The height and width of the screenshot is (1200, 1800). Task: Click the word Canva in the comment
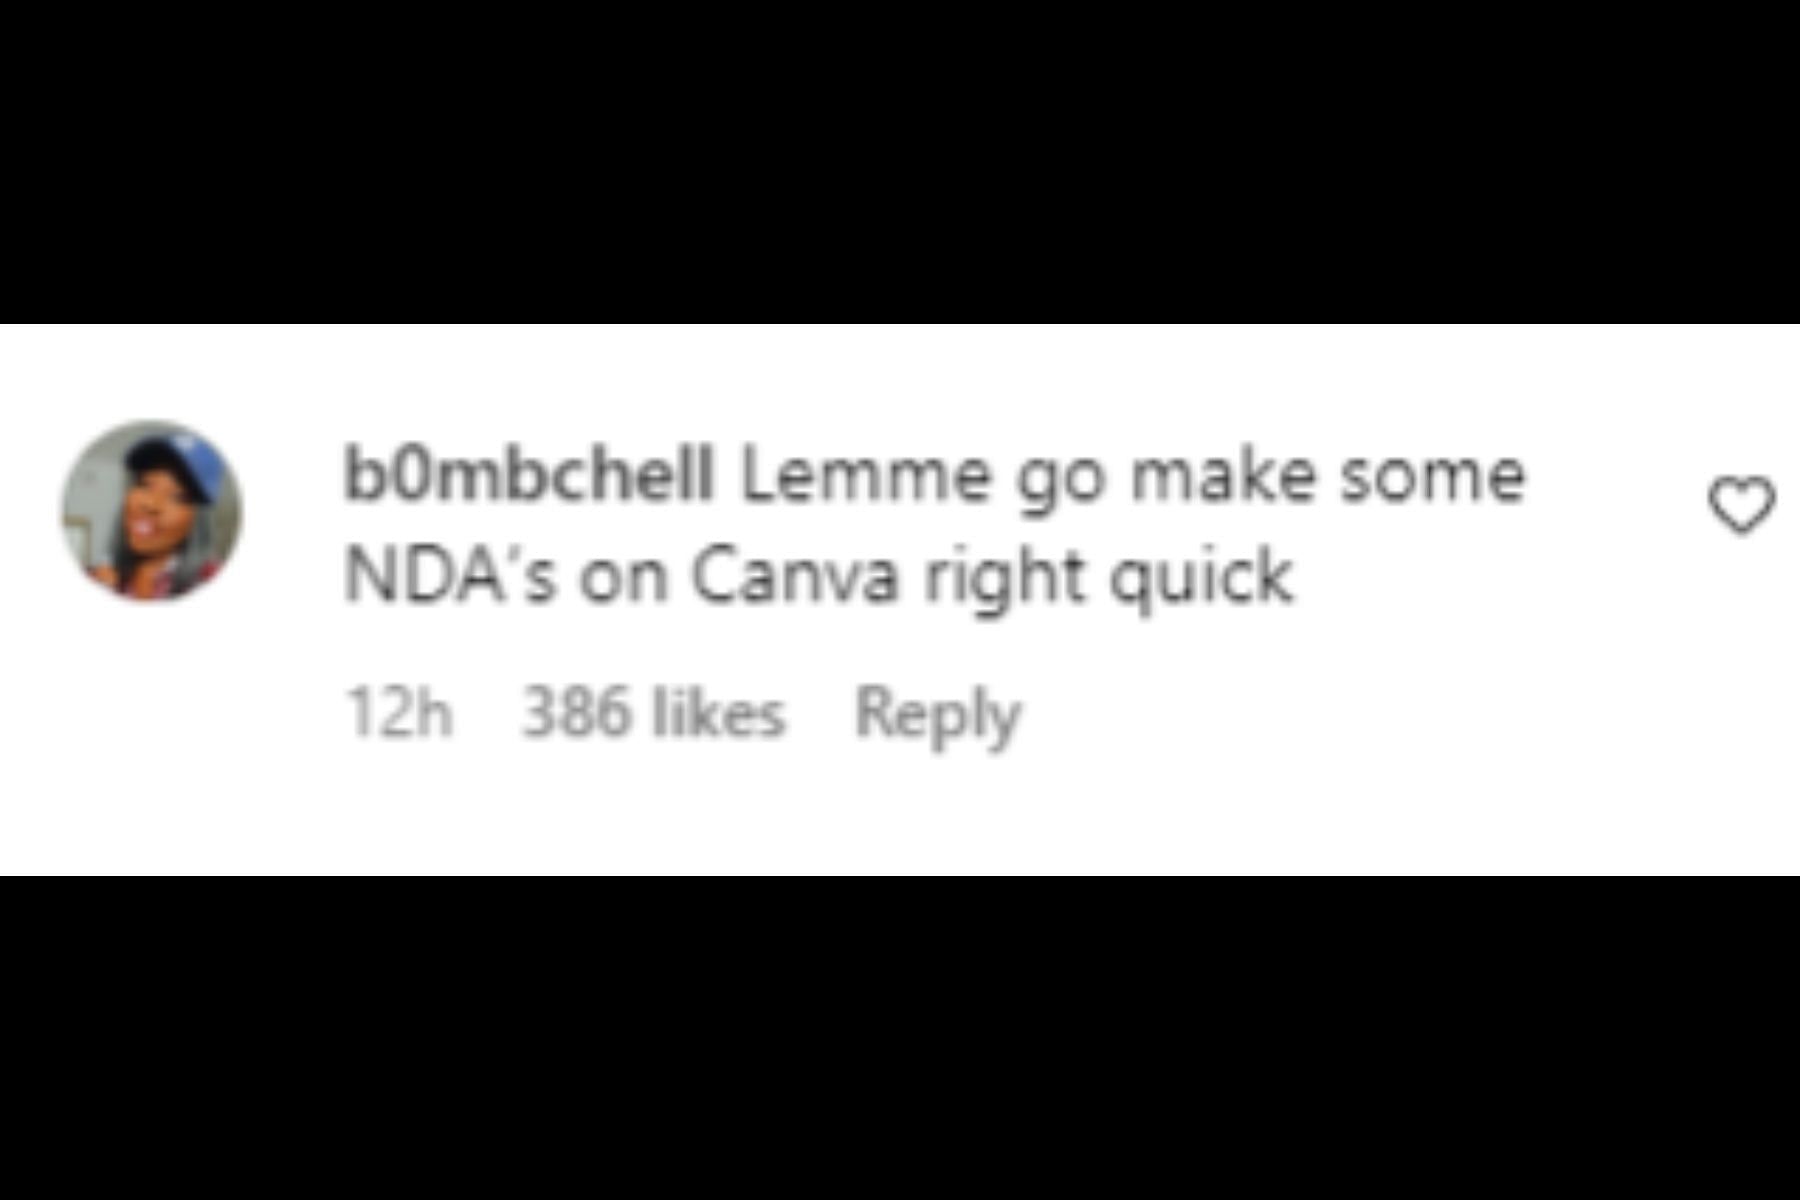click(795, 576)
